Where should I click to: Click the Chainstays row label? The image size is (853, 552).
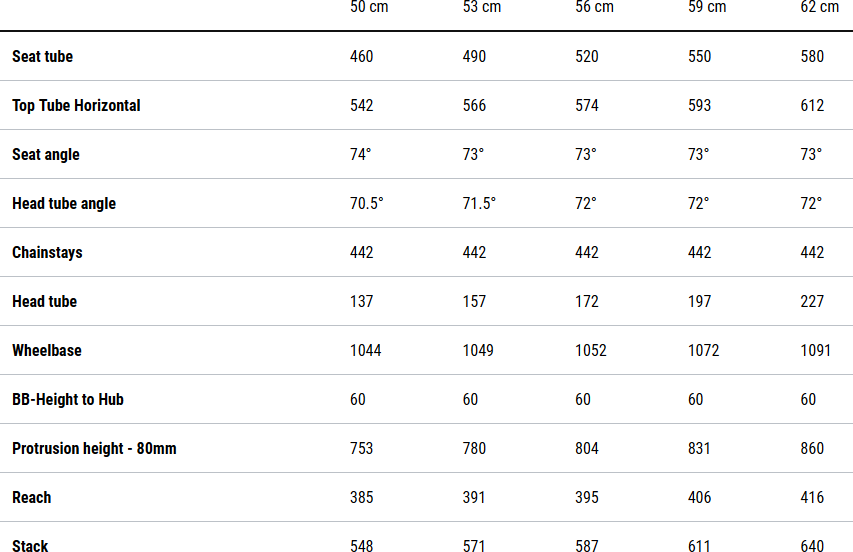(x=47, y=253)
